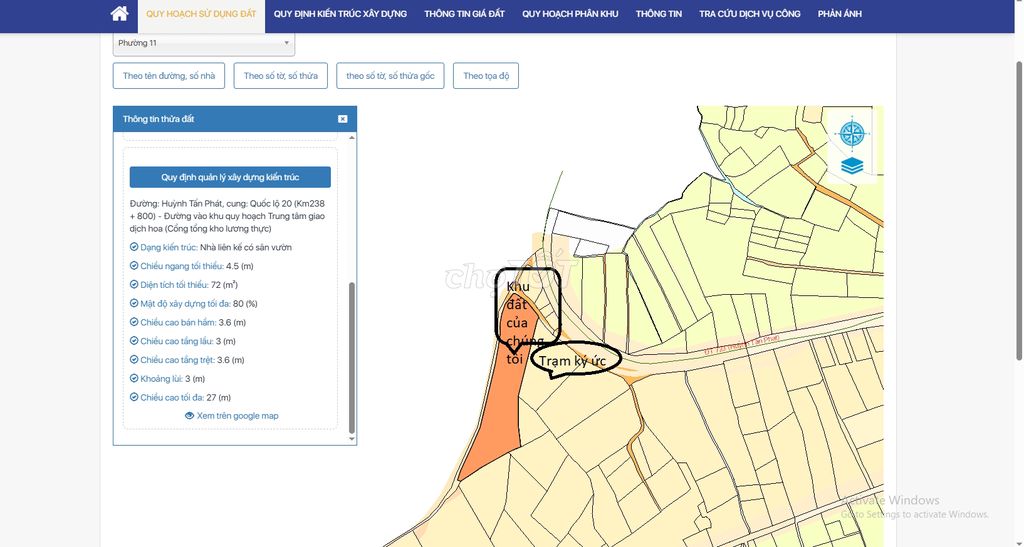Select QUY HOẠCH PHÂN KHU menu item
1024x547 pixels.
click(x=570, y=14)
